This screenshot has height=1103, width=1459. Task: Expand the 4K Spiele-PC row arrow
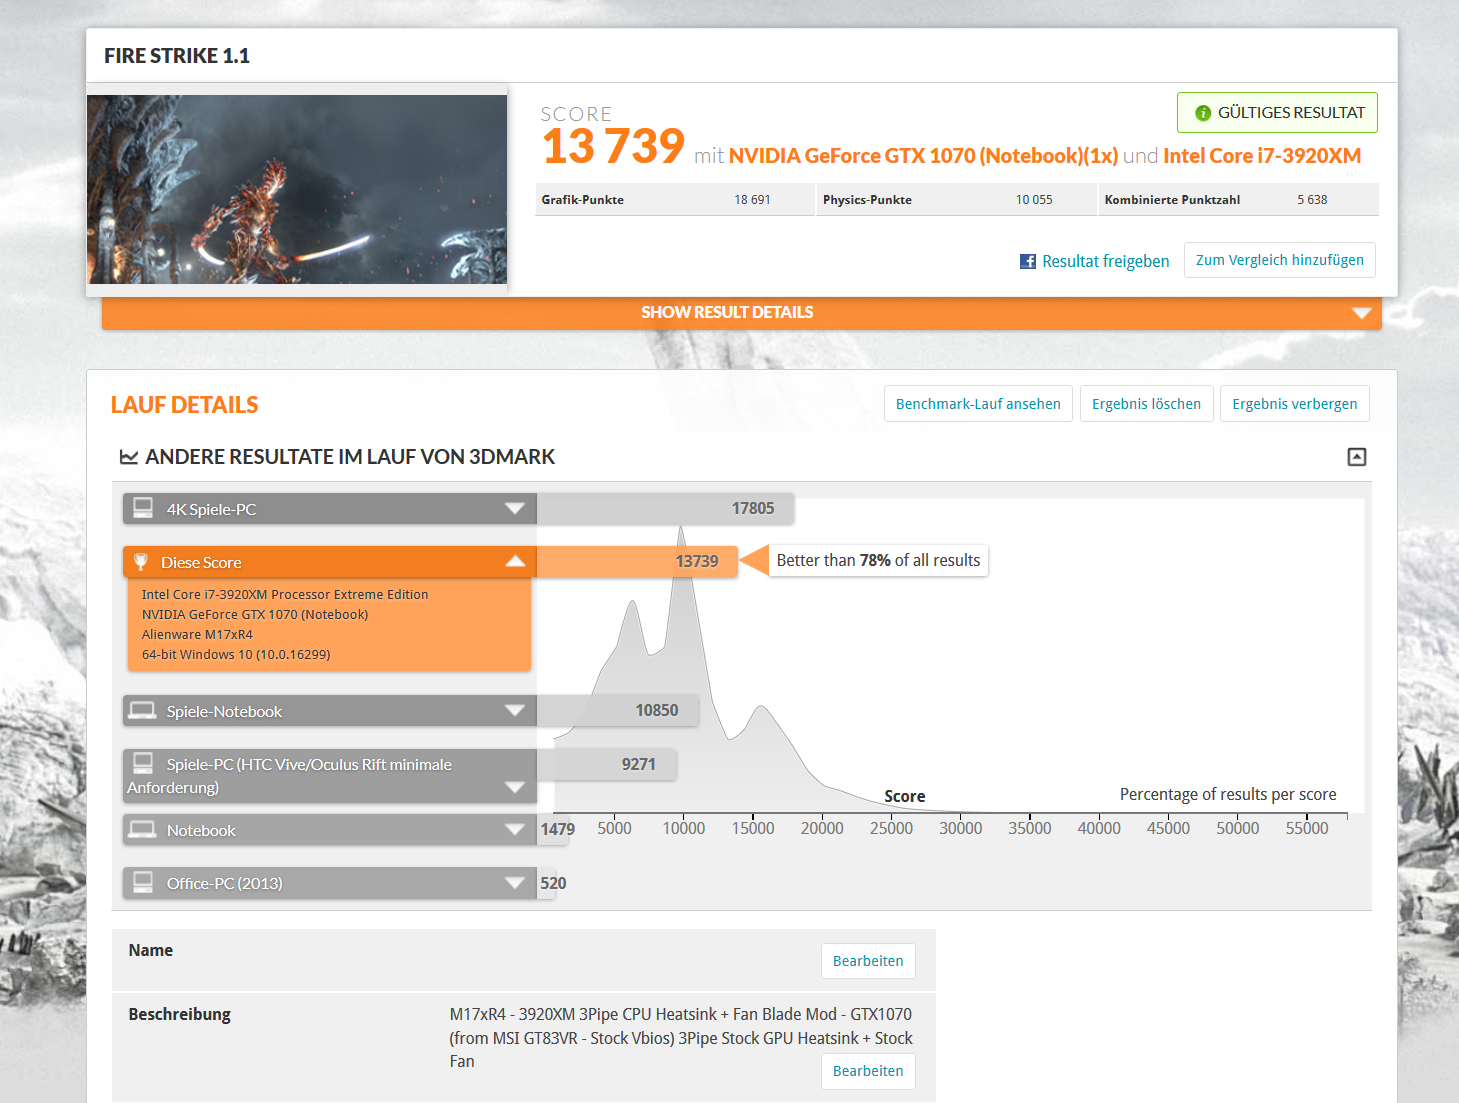click(x=515, y=509)
